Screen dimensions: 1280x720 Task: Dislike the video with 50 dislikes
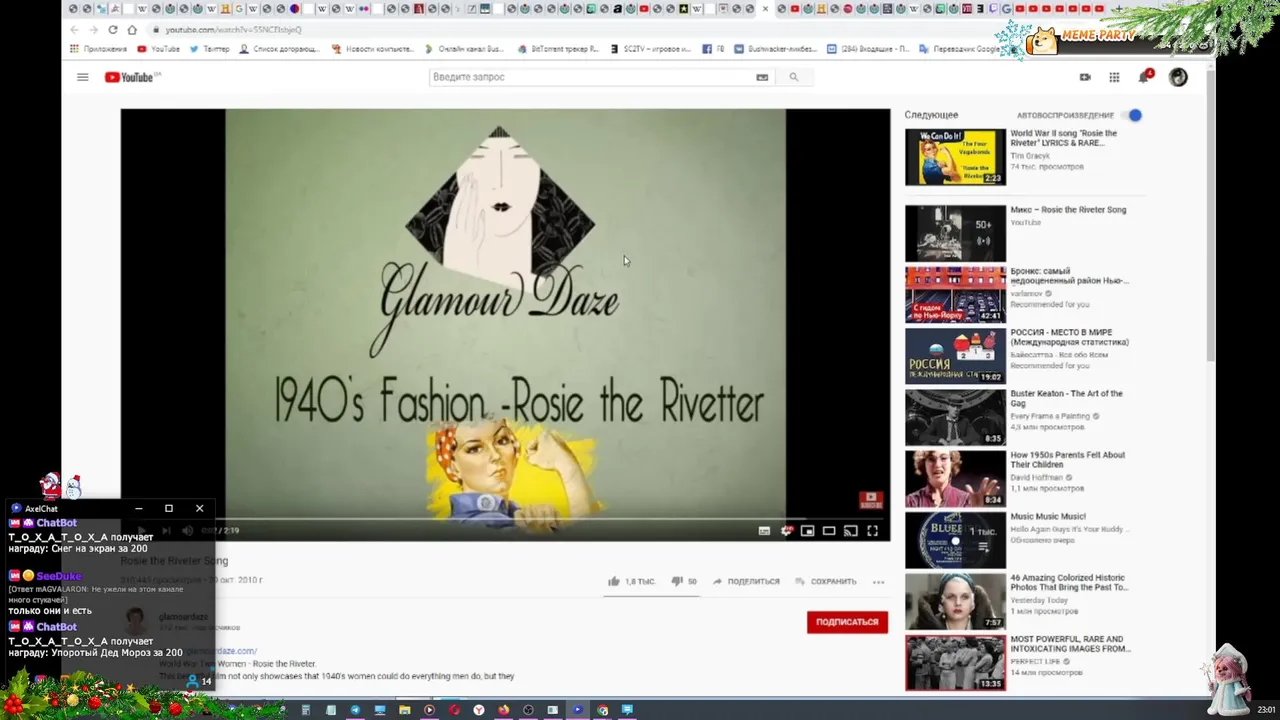click(684, 581)
